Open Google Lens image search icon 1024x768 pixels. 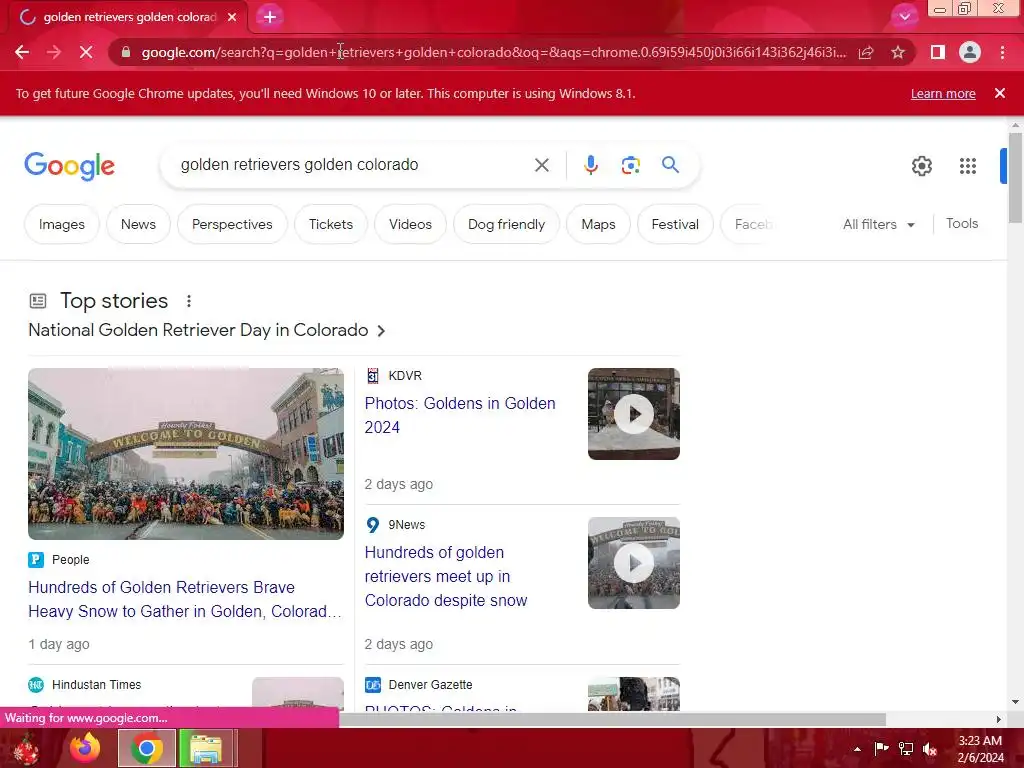click(630, 165)
